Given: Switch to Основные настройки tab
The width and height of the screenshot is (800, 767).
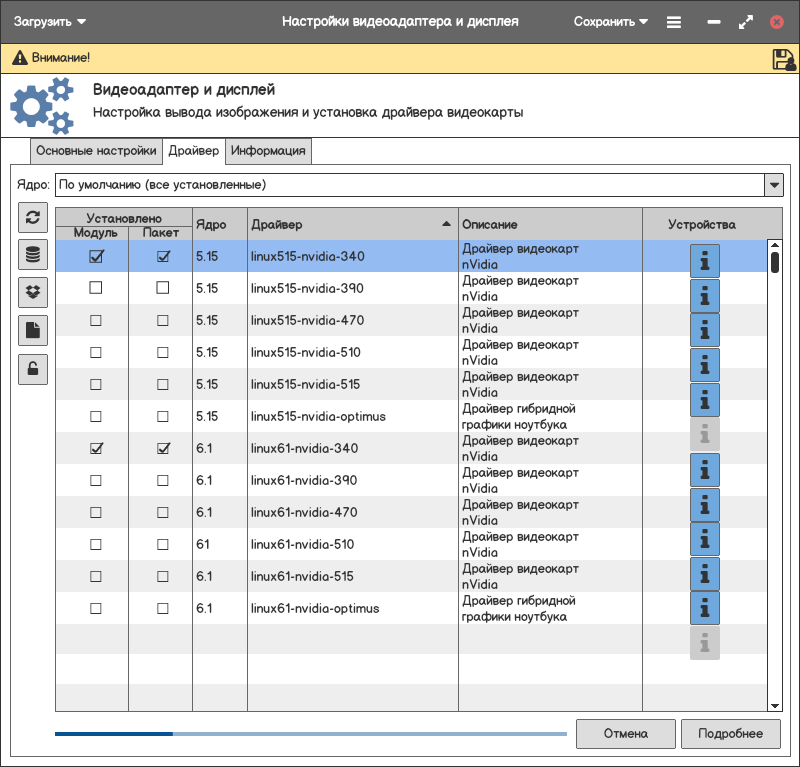Looking at the screenshot, I should click(x=96, y=151).
